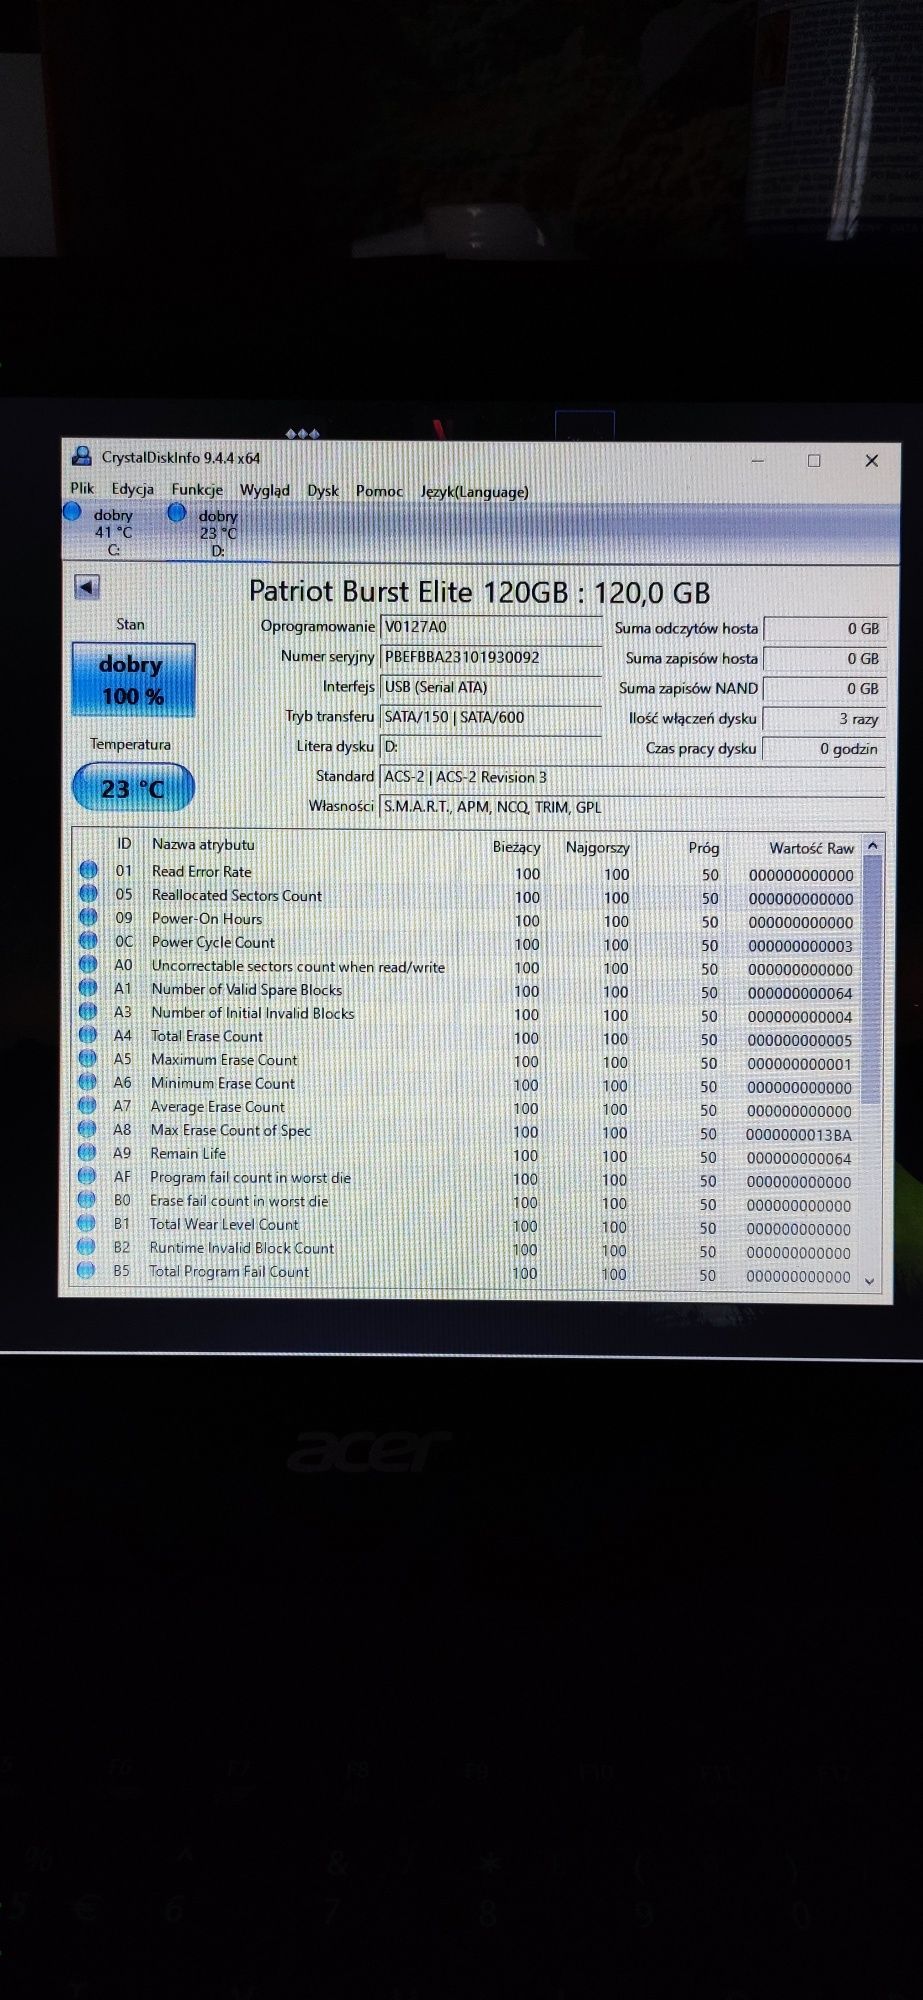Screen dimensions: 923x2000
Task: Click raw value 0000000013BA
Action: (x=799, y=1135)
